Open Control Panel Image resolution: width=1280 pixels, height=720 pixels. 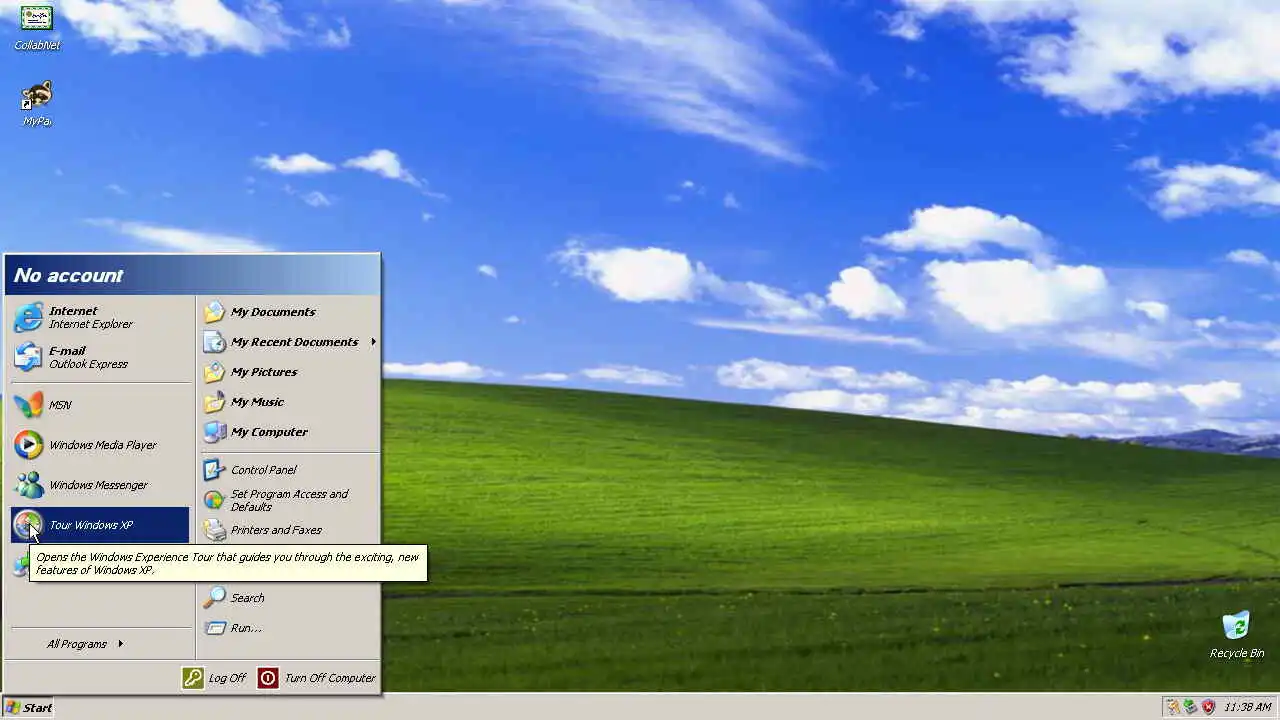[289, 470]
